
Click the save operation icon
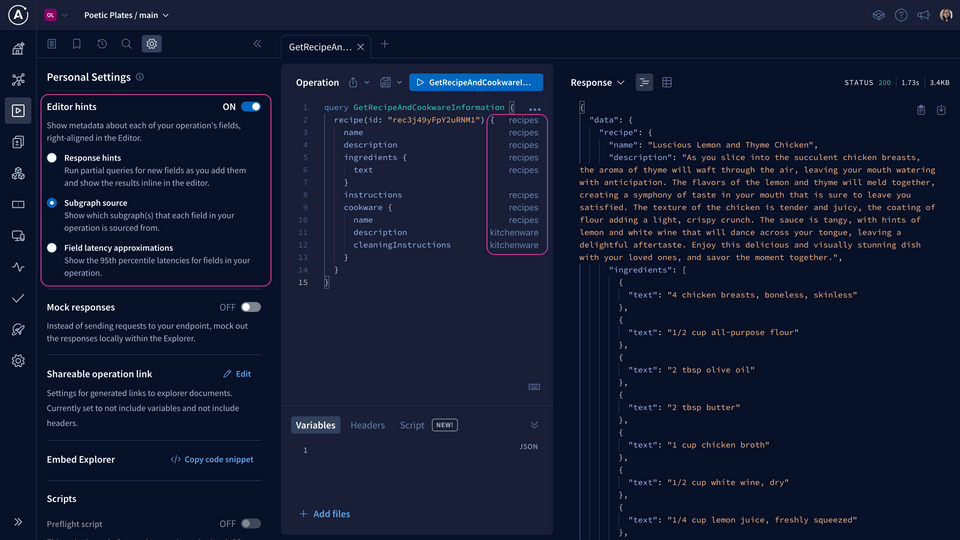click(x=385, y=83)
